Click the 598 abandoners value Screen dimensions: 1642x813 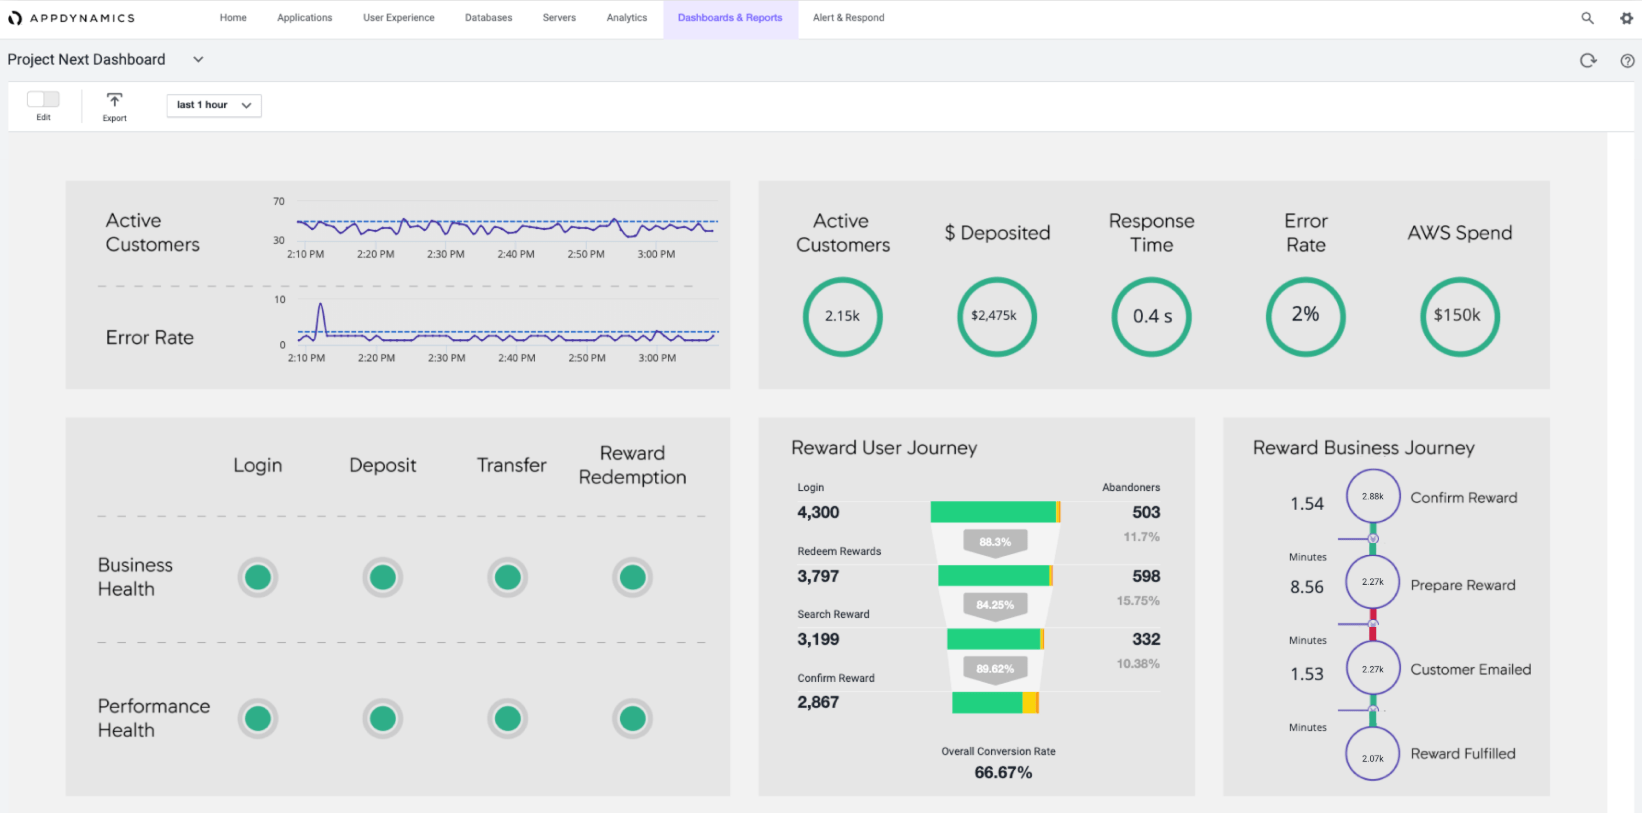[1146, 576]
